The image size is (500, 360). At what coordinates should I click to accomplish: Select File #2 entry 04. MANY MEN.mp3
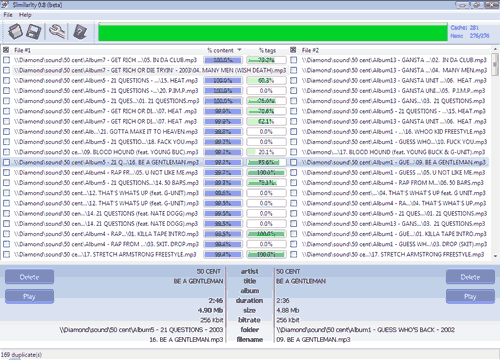pos(394,70)
